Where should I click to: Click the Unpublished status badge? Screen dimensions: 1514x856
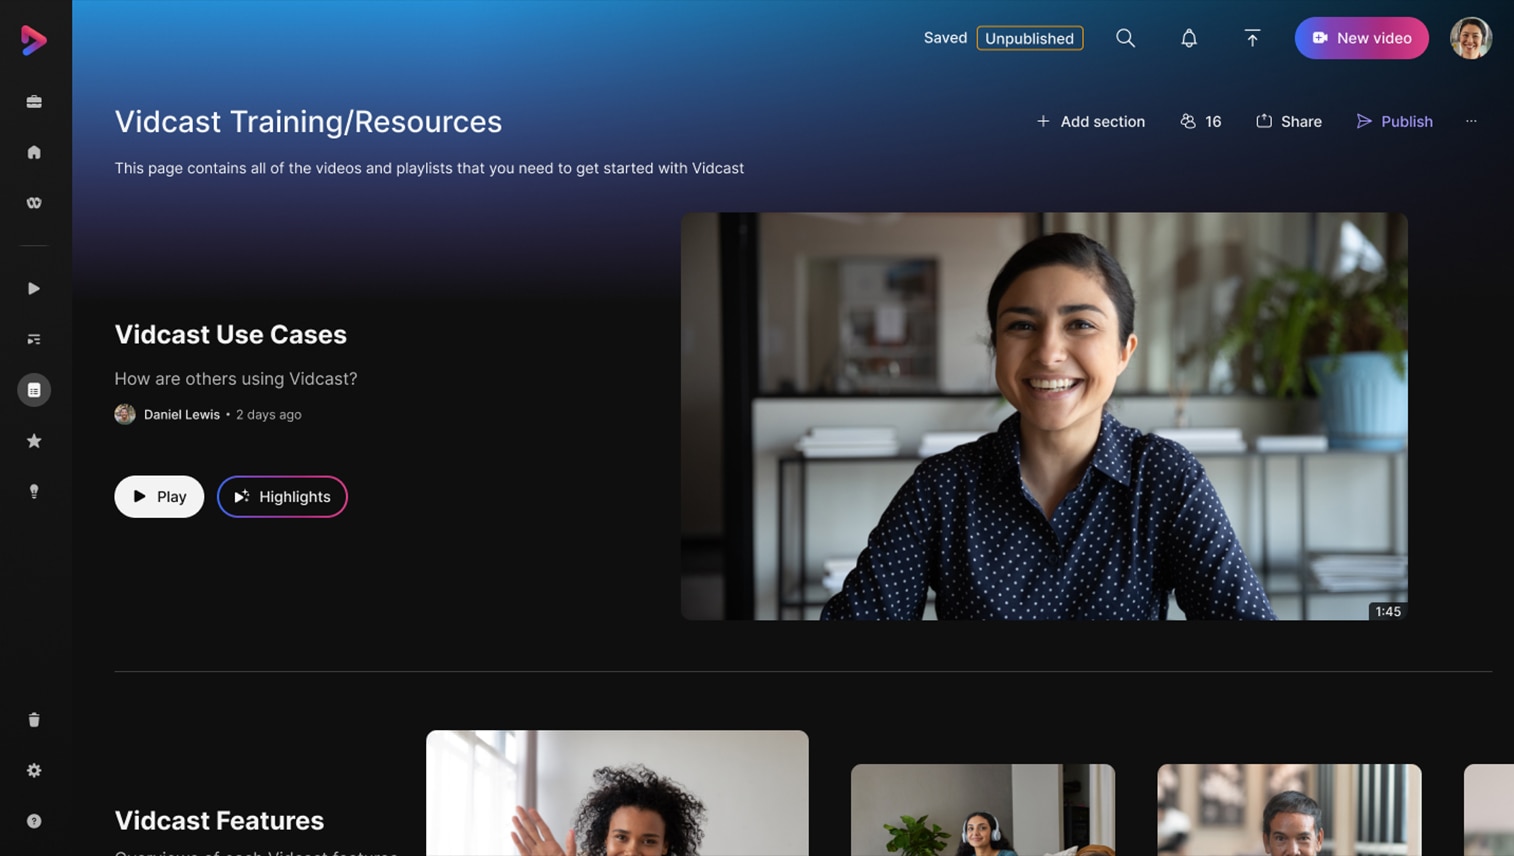pyautogui.click(x=1029, y=38)
